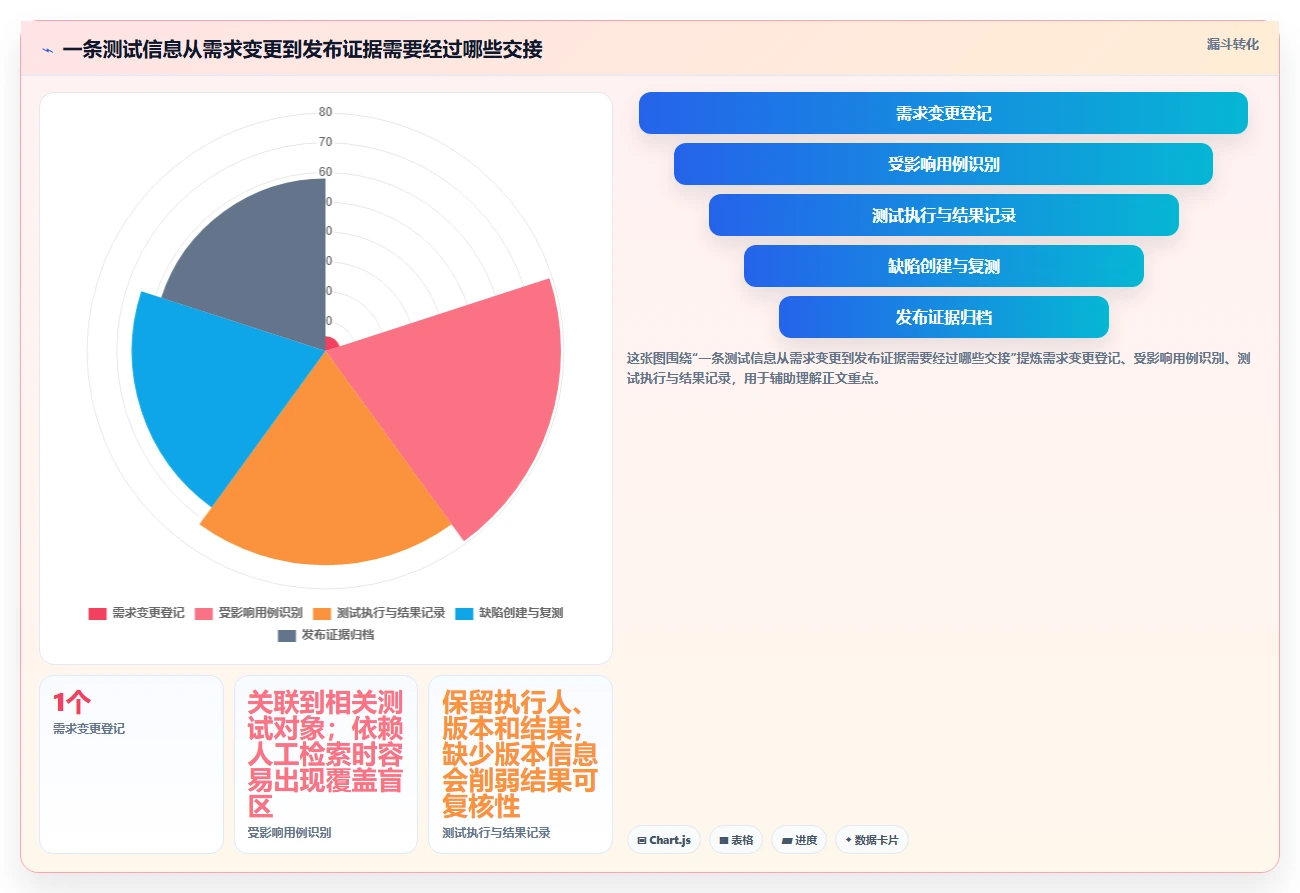Select the 发布证据归档 funnel stage

pos(943,317)
